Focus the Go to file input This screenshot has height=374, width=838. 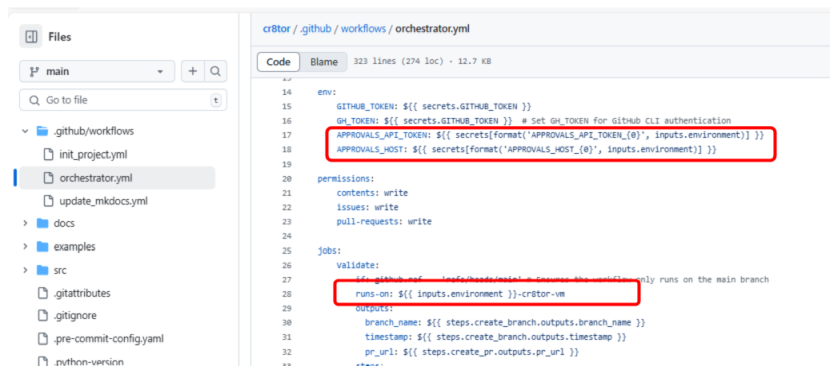[123, 100]
